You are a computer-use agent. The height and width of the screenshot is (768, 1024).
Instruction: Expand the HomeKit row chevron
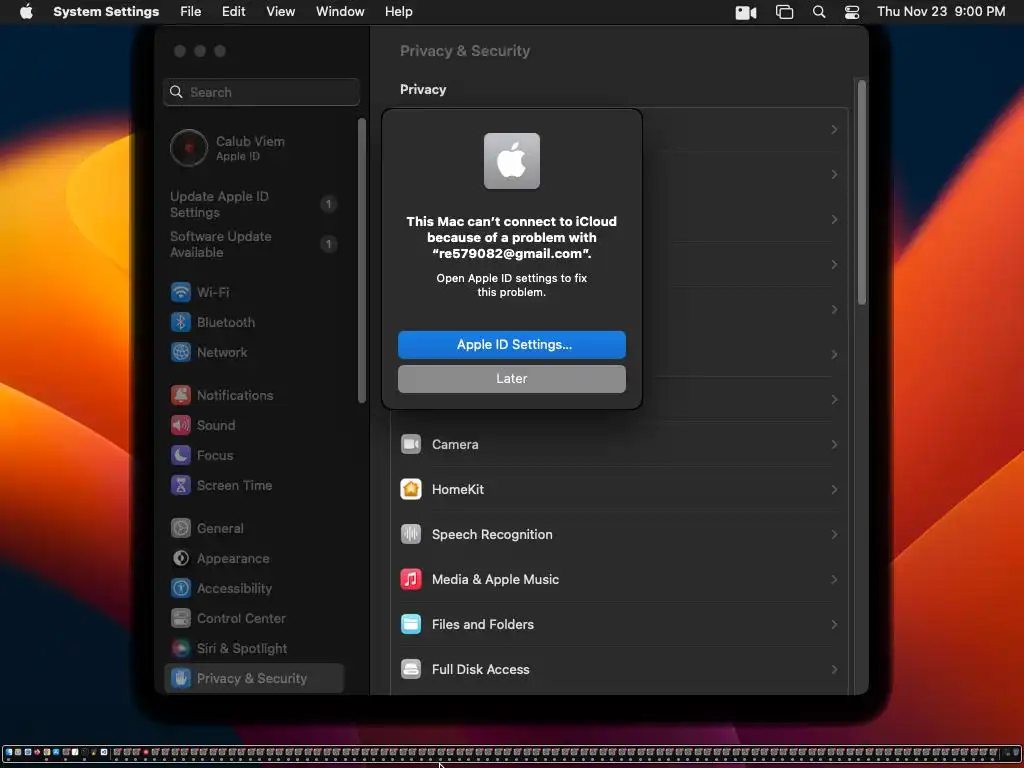(834, 489)
